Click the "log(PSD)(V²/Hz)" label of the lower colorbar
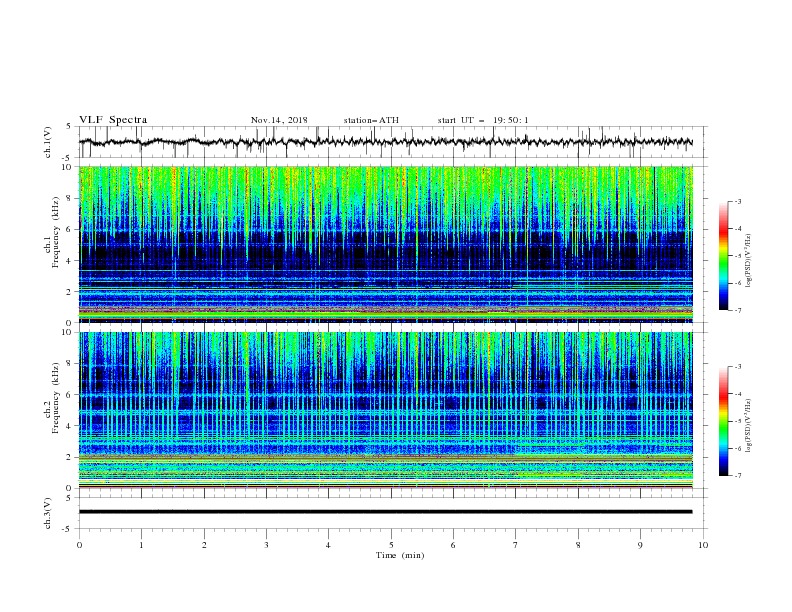This screenshot has height=612, width=792. point(748,425)
